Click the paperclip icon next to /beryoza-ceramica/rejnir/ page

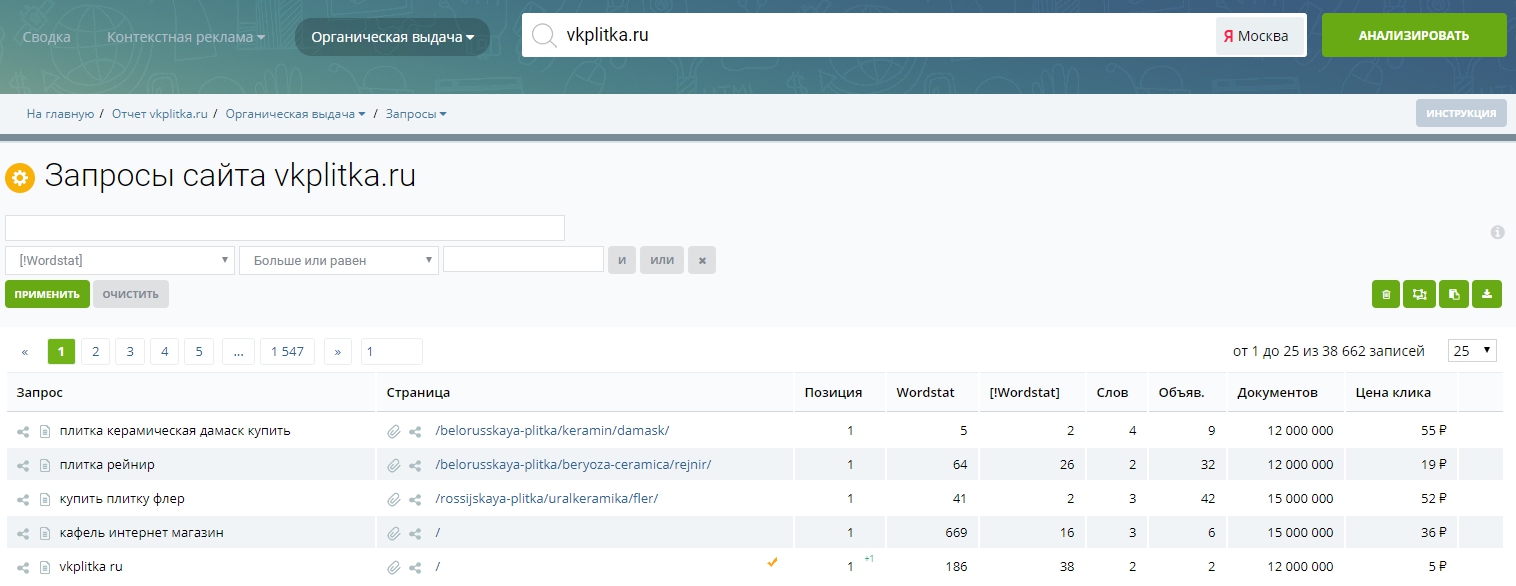[394, 465]
